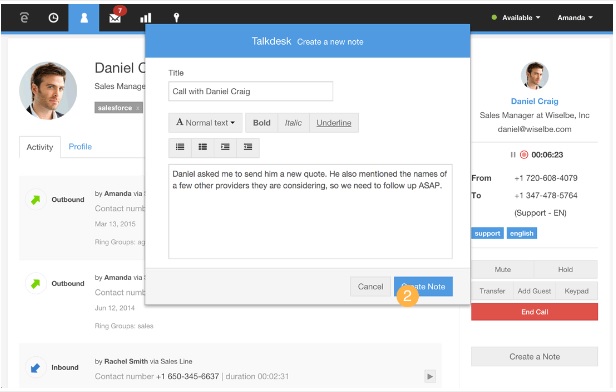Click the pin icon in top bar

click(x=176, y=18)
